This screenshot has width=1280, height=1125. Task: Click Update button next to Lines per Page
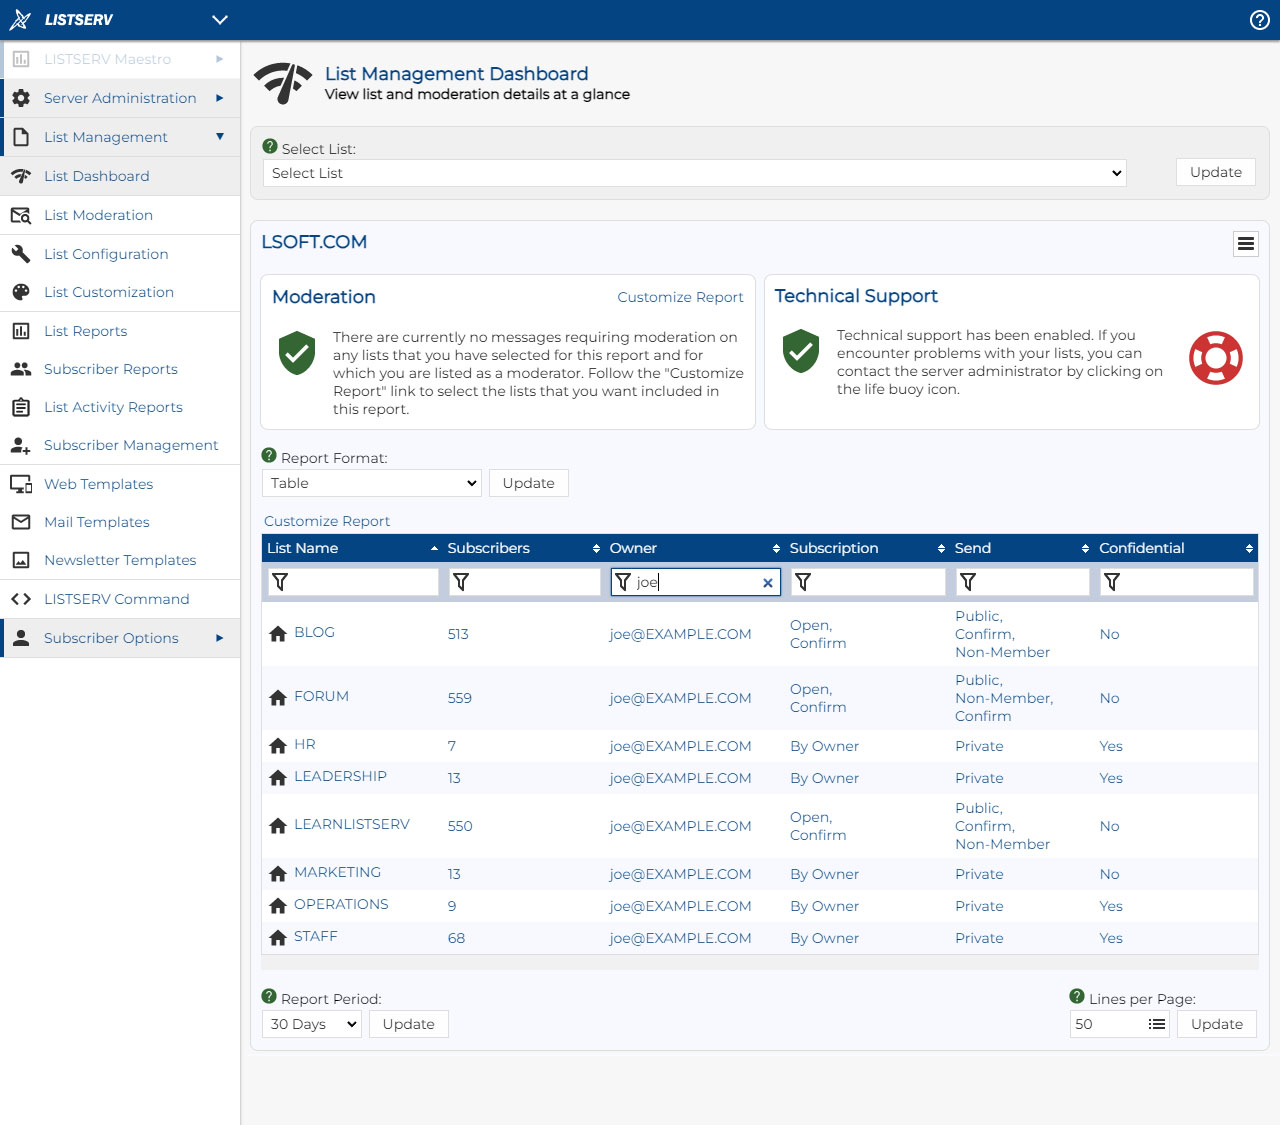[x=1217, y=1024]
